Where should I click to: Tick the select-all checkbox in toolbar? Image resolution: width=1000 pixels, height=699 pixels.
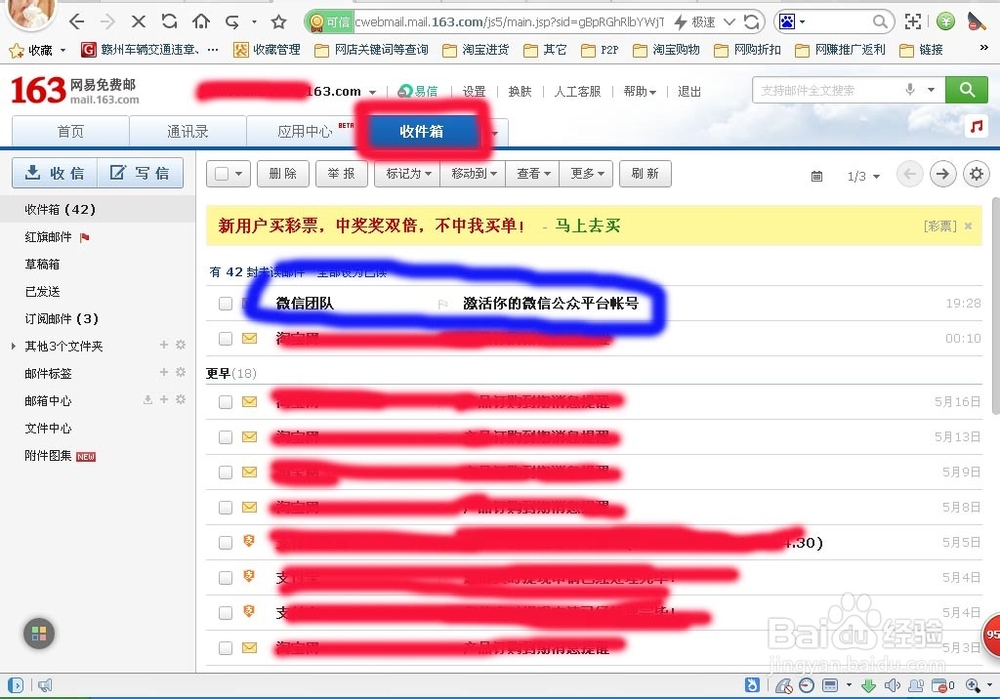point(222,173)
